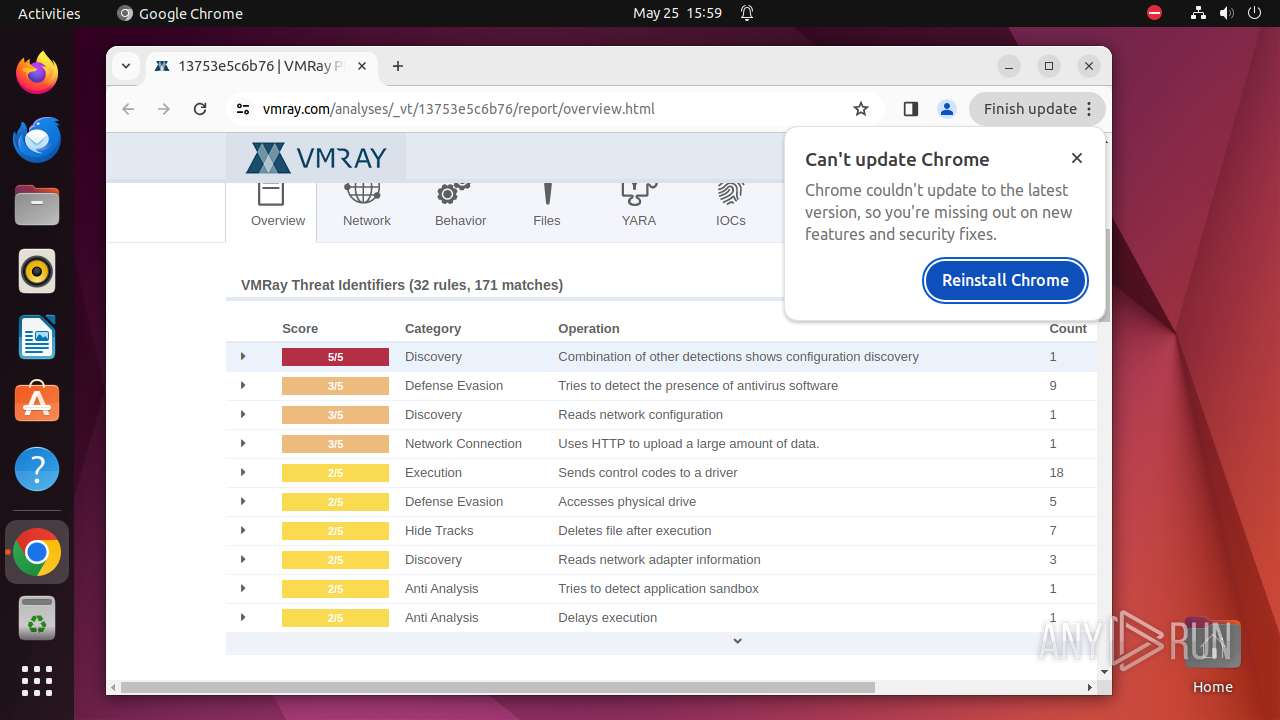The image size is (1280, 720).
Task: Click the 5/5 red score bar
Action: 335,357
